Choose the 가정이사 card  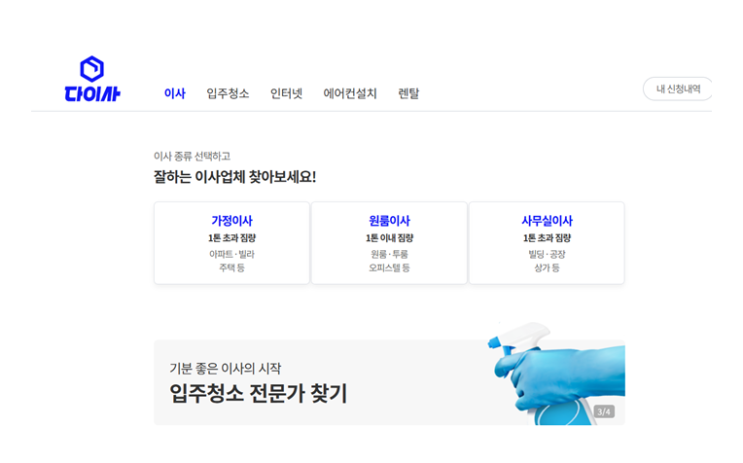(232, 243)
